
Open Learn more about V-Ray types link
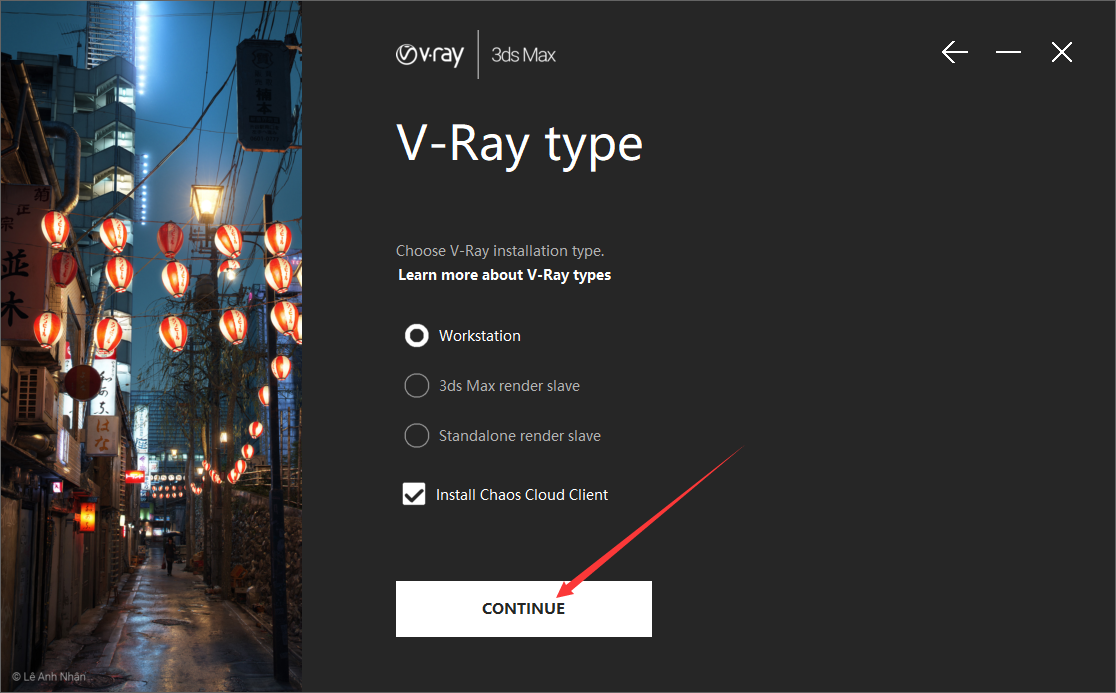(504, 275)
